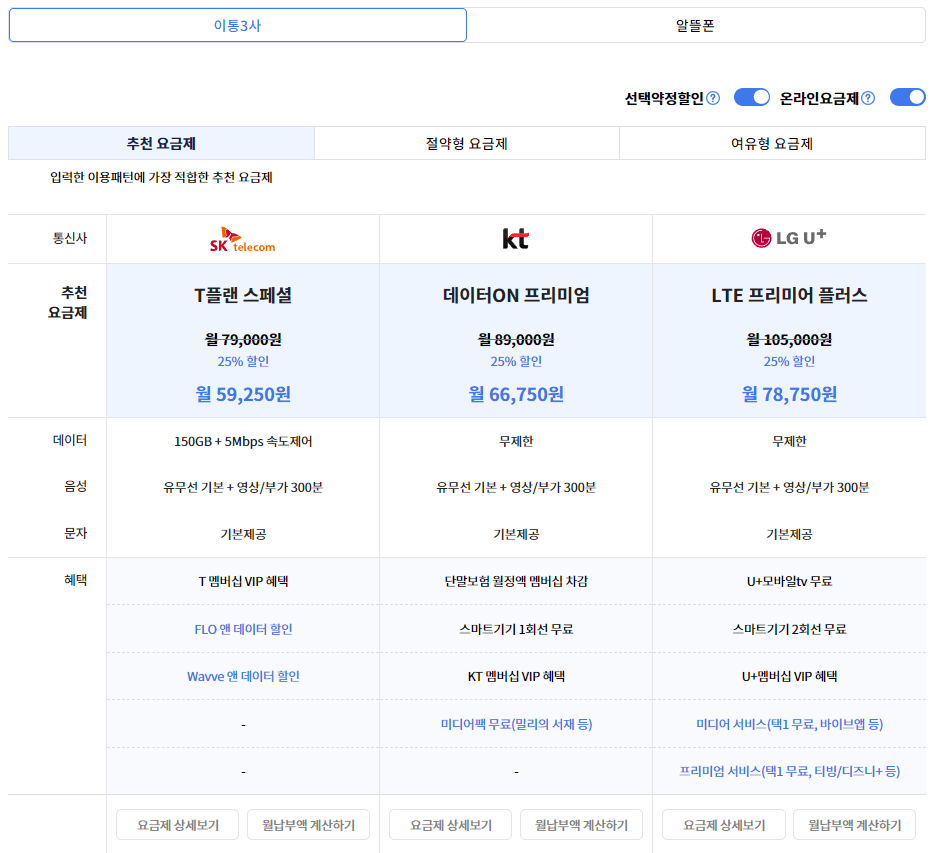
Task: Click the 월 66,750원 discounted price
Action: pyautogui.click(x=516, y=394)
